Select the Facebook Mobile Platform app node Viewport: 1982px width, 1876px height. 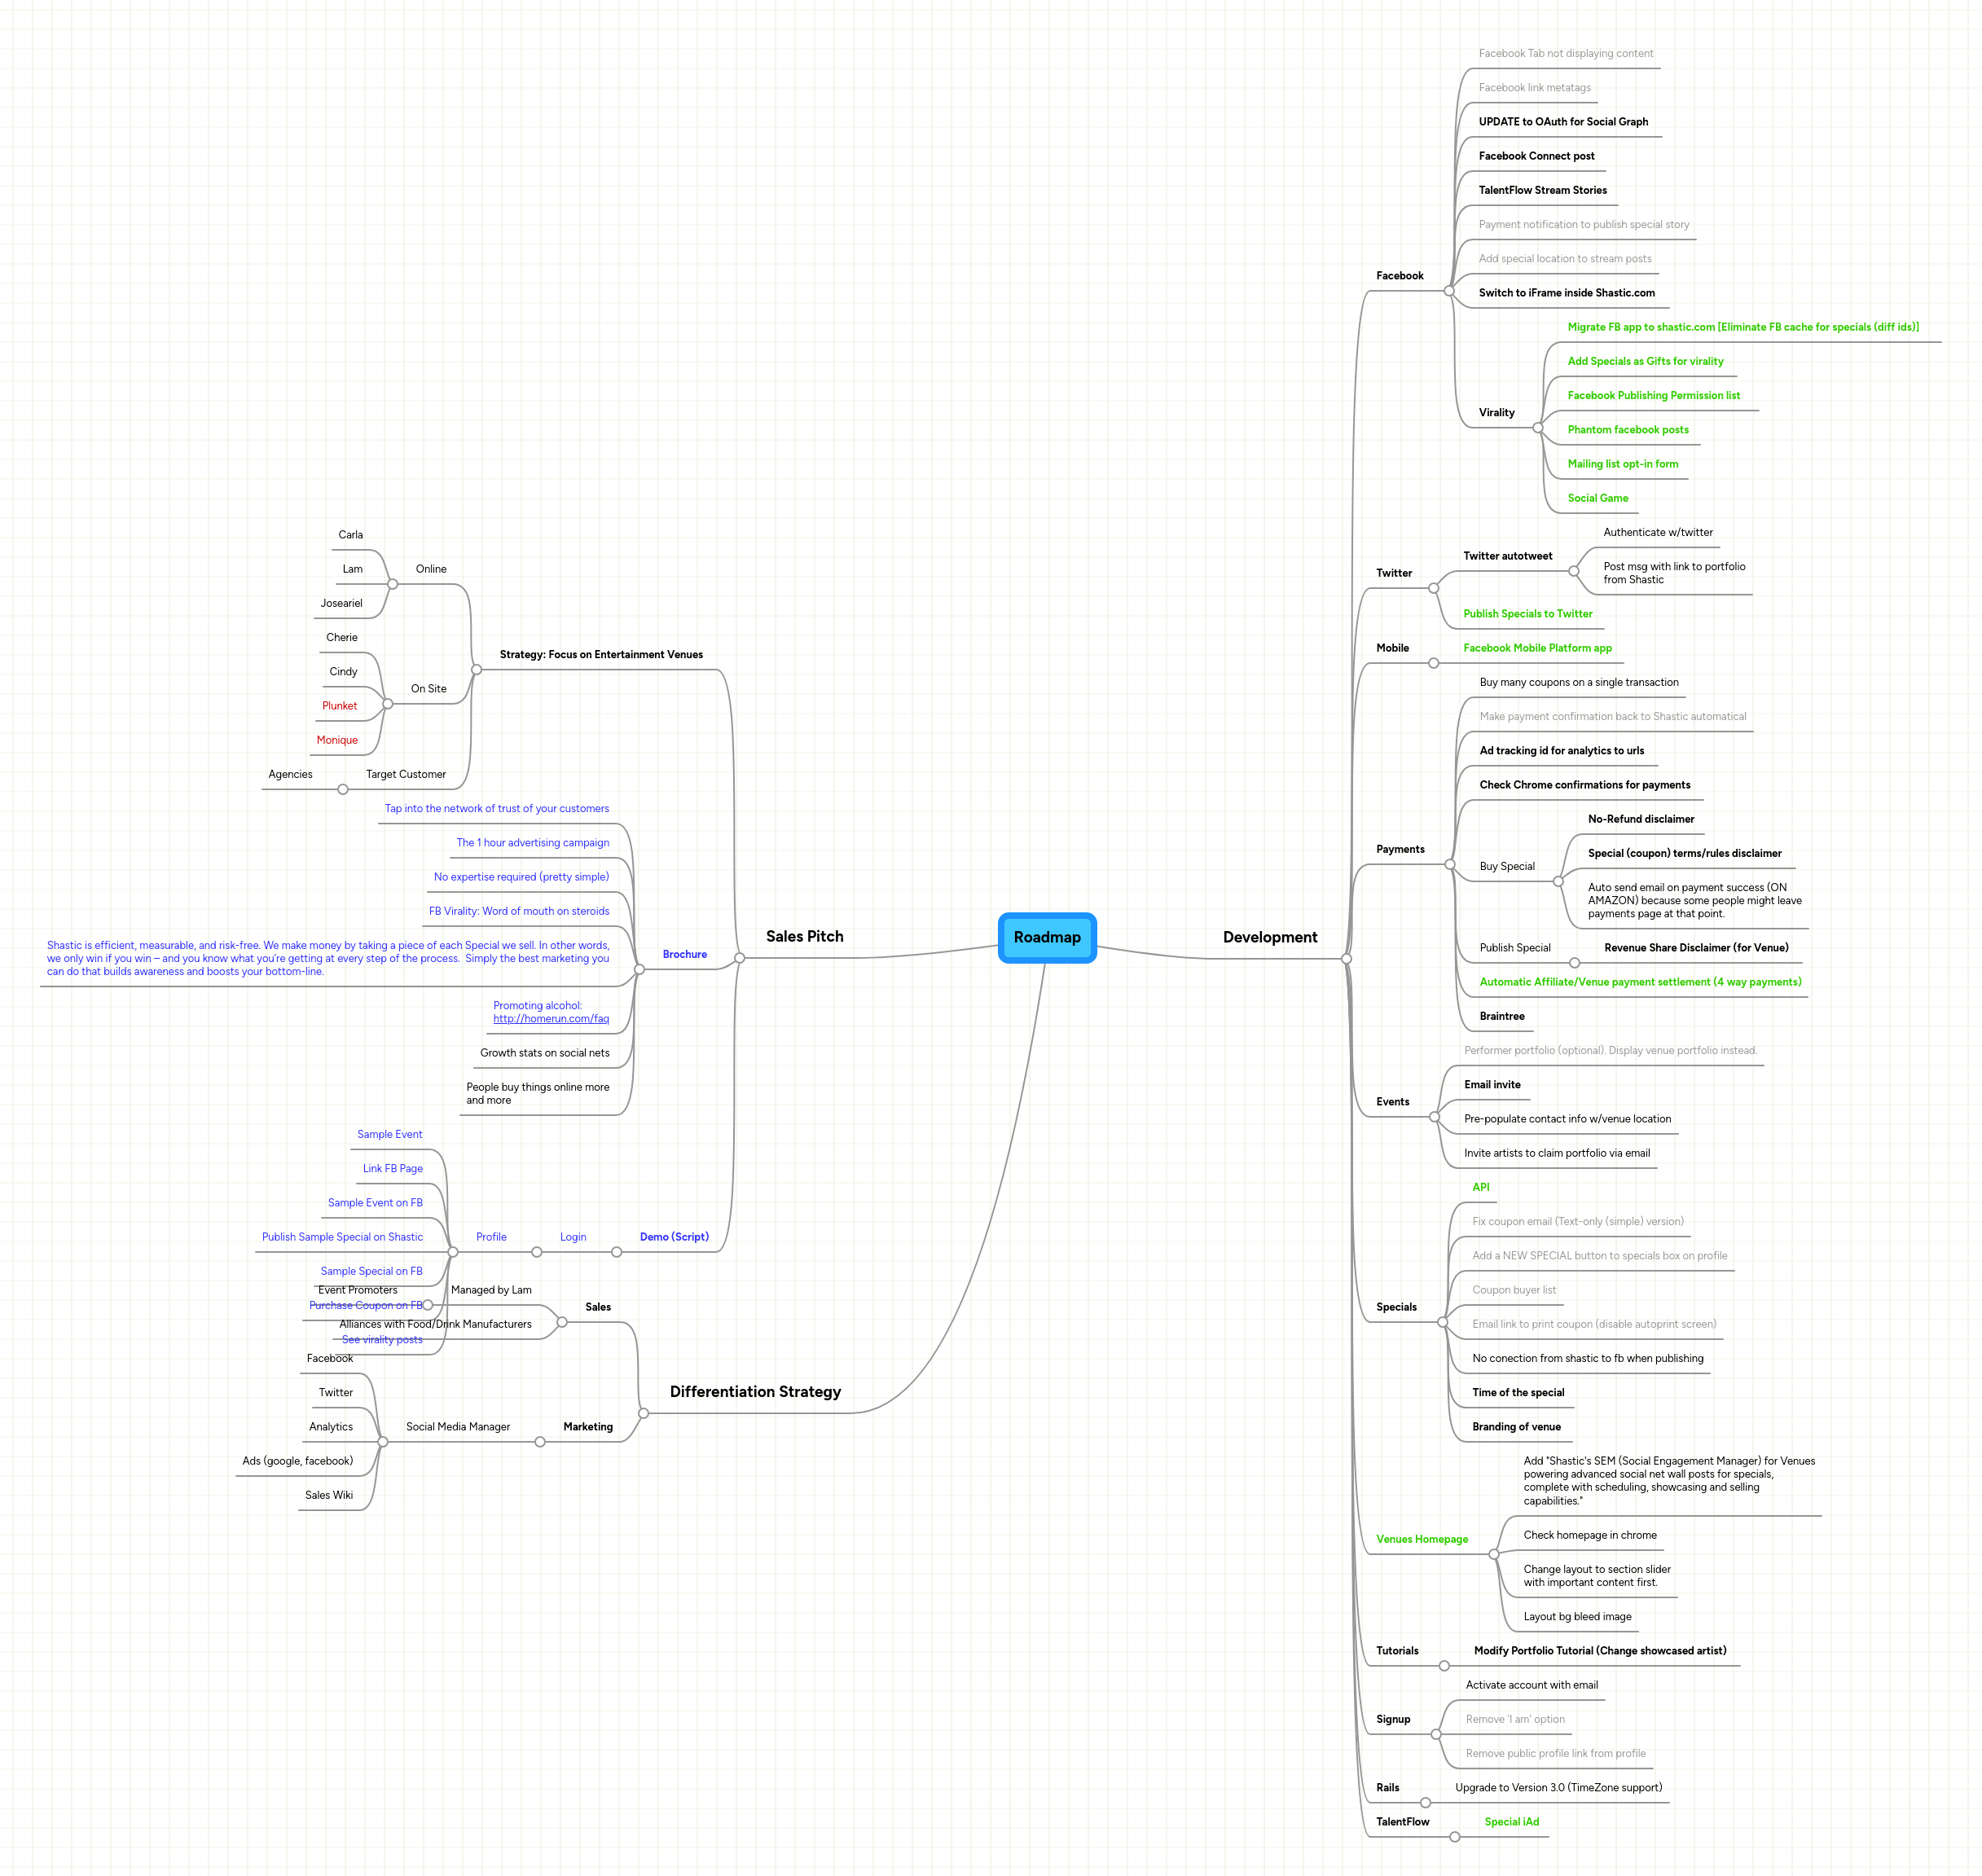point(1537,647)
